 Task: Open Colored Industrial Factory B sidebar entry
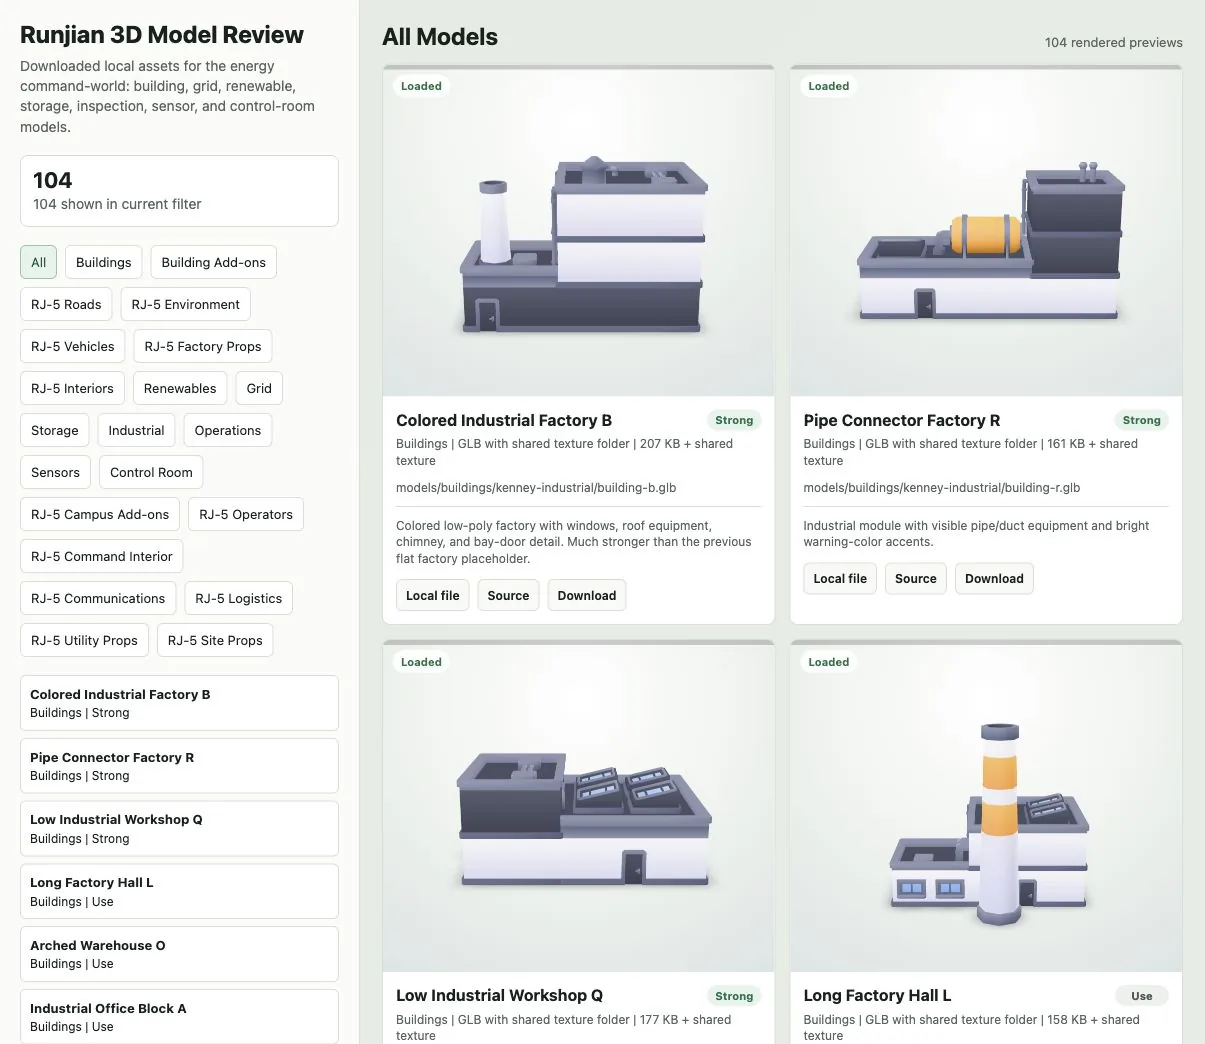(x=179, y=703)
